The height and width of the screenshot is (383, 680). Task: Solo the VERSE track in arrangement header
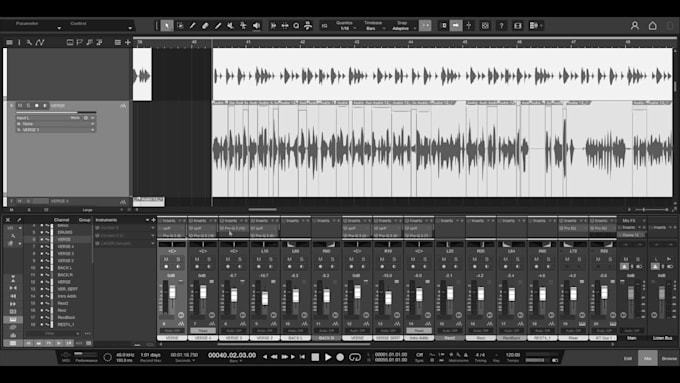pos(28,105)
